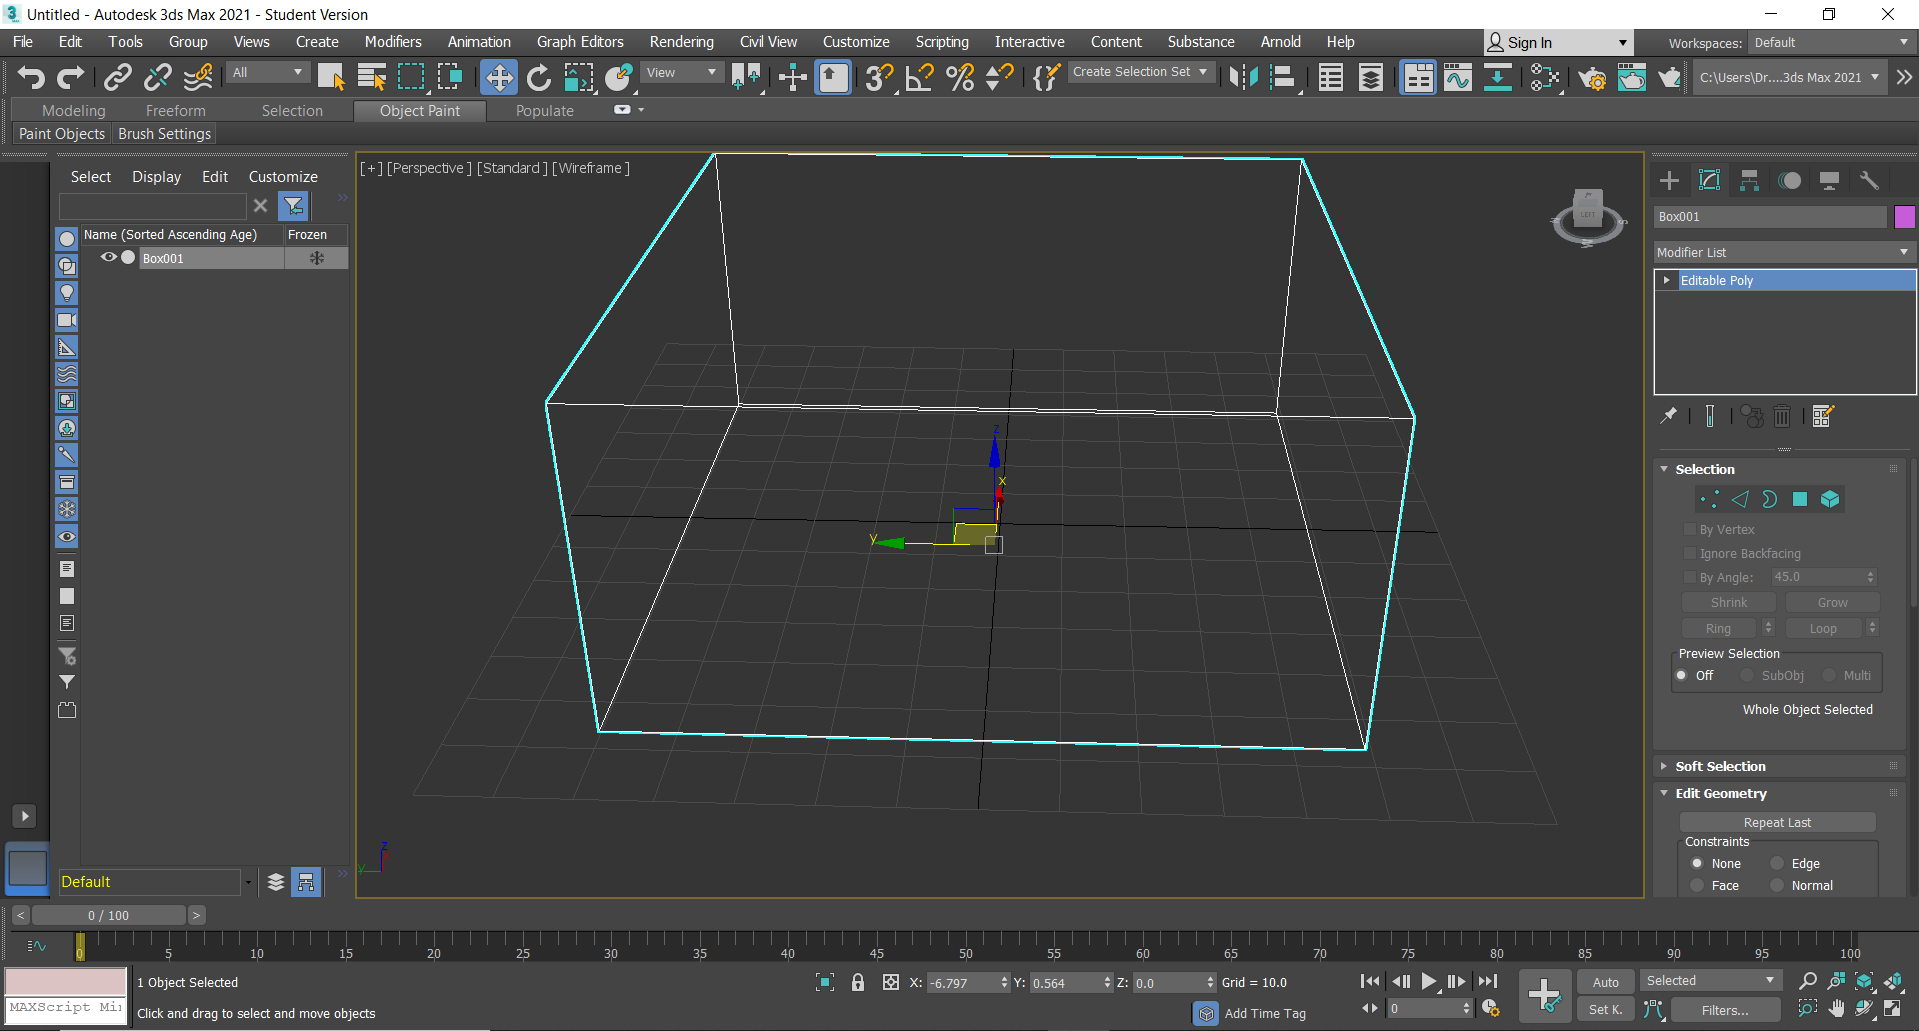Open the Hierarchy command panel tab

pos(1749,180)
